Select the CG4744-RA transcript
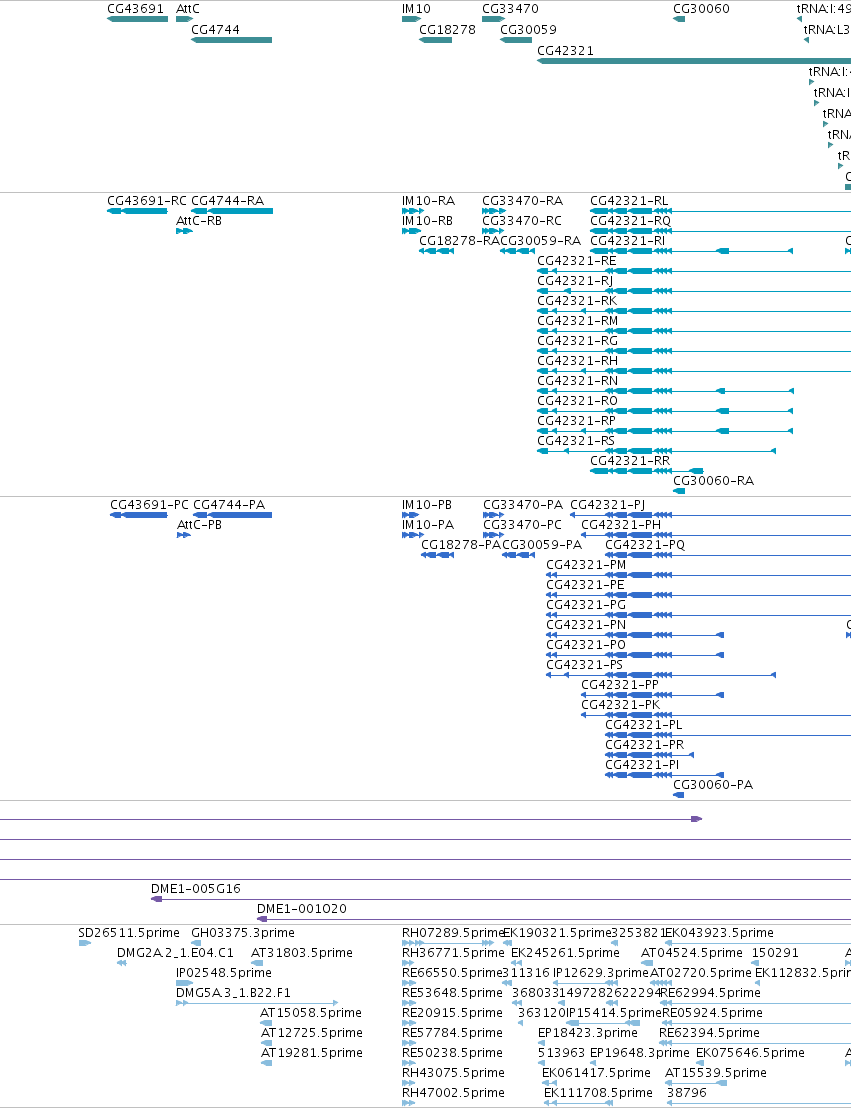 pos(228,201)
